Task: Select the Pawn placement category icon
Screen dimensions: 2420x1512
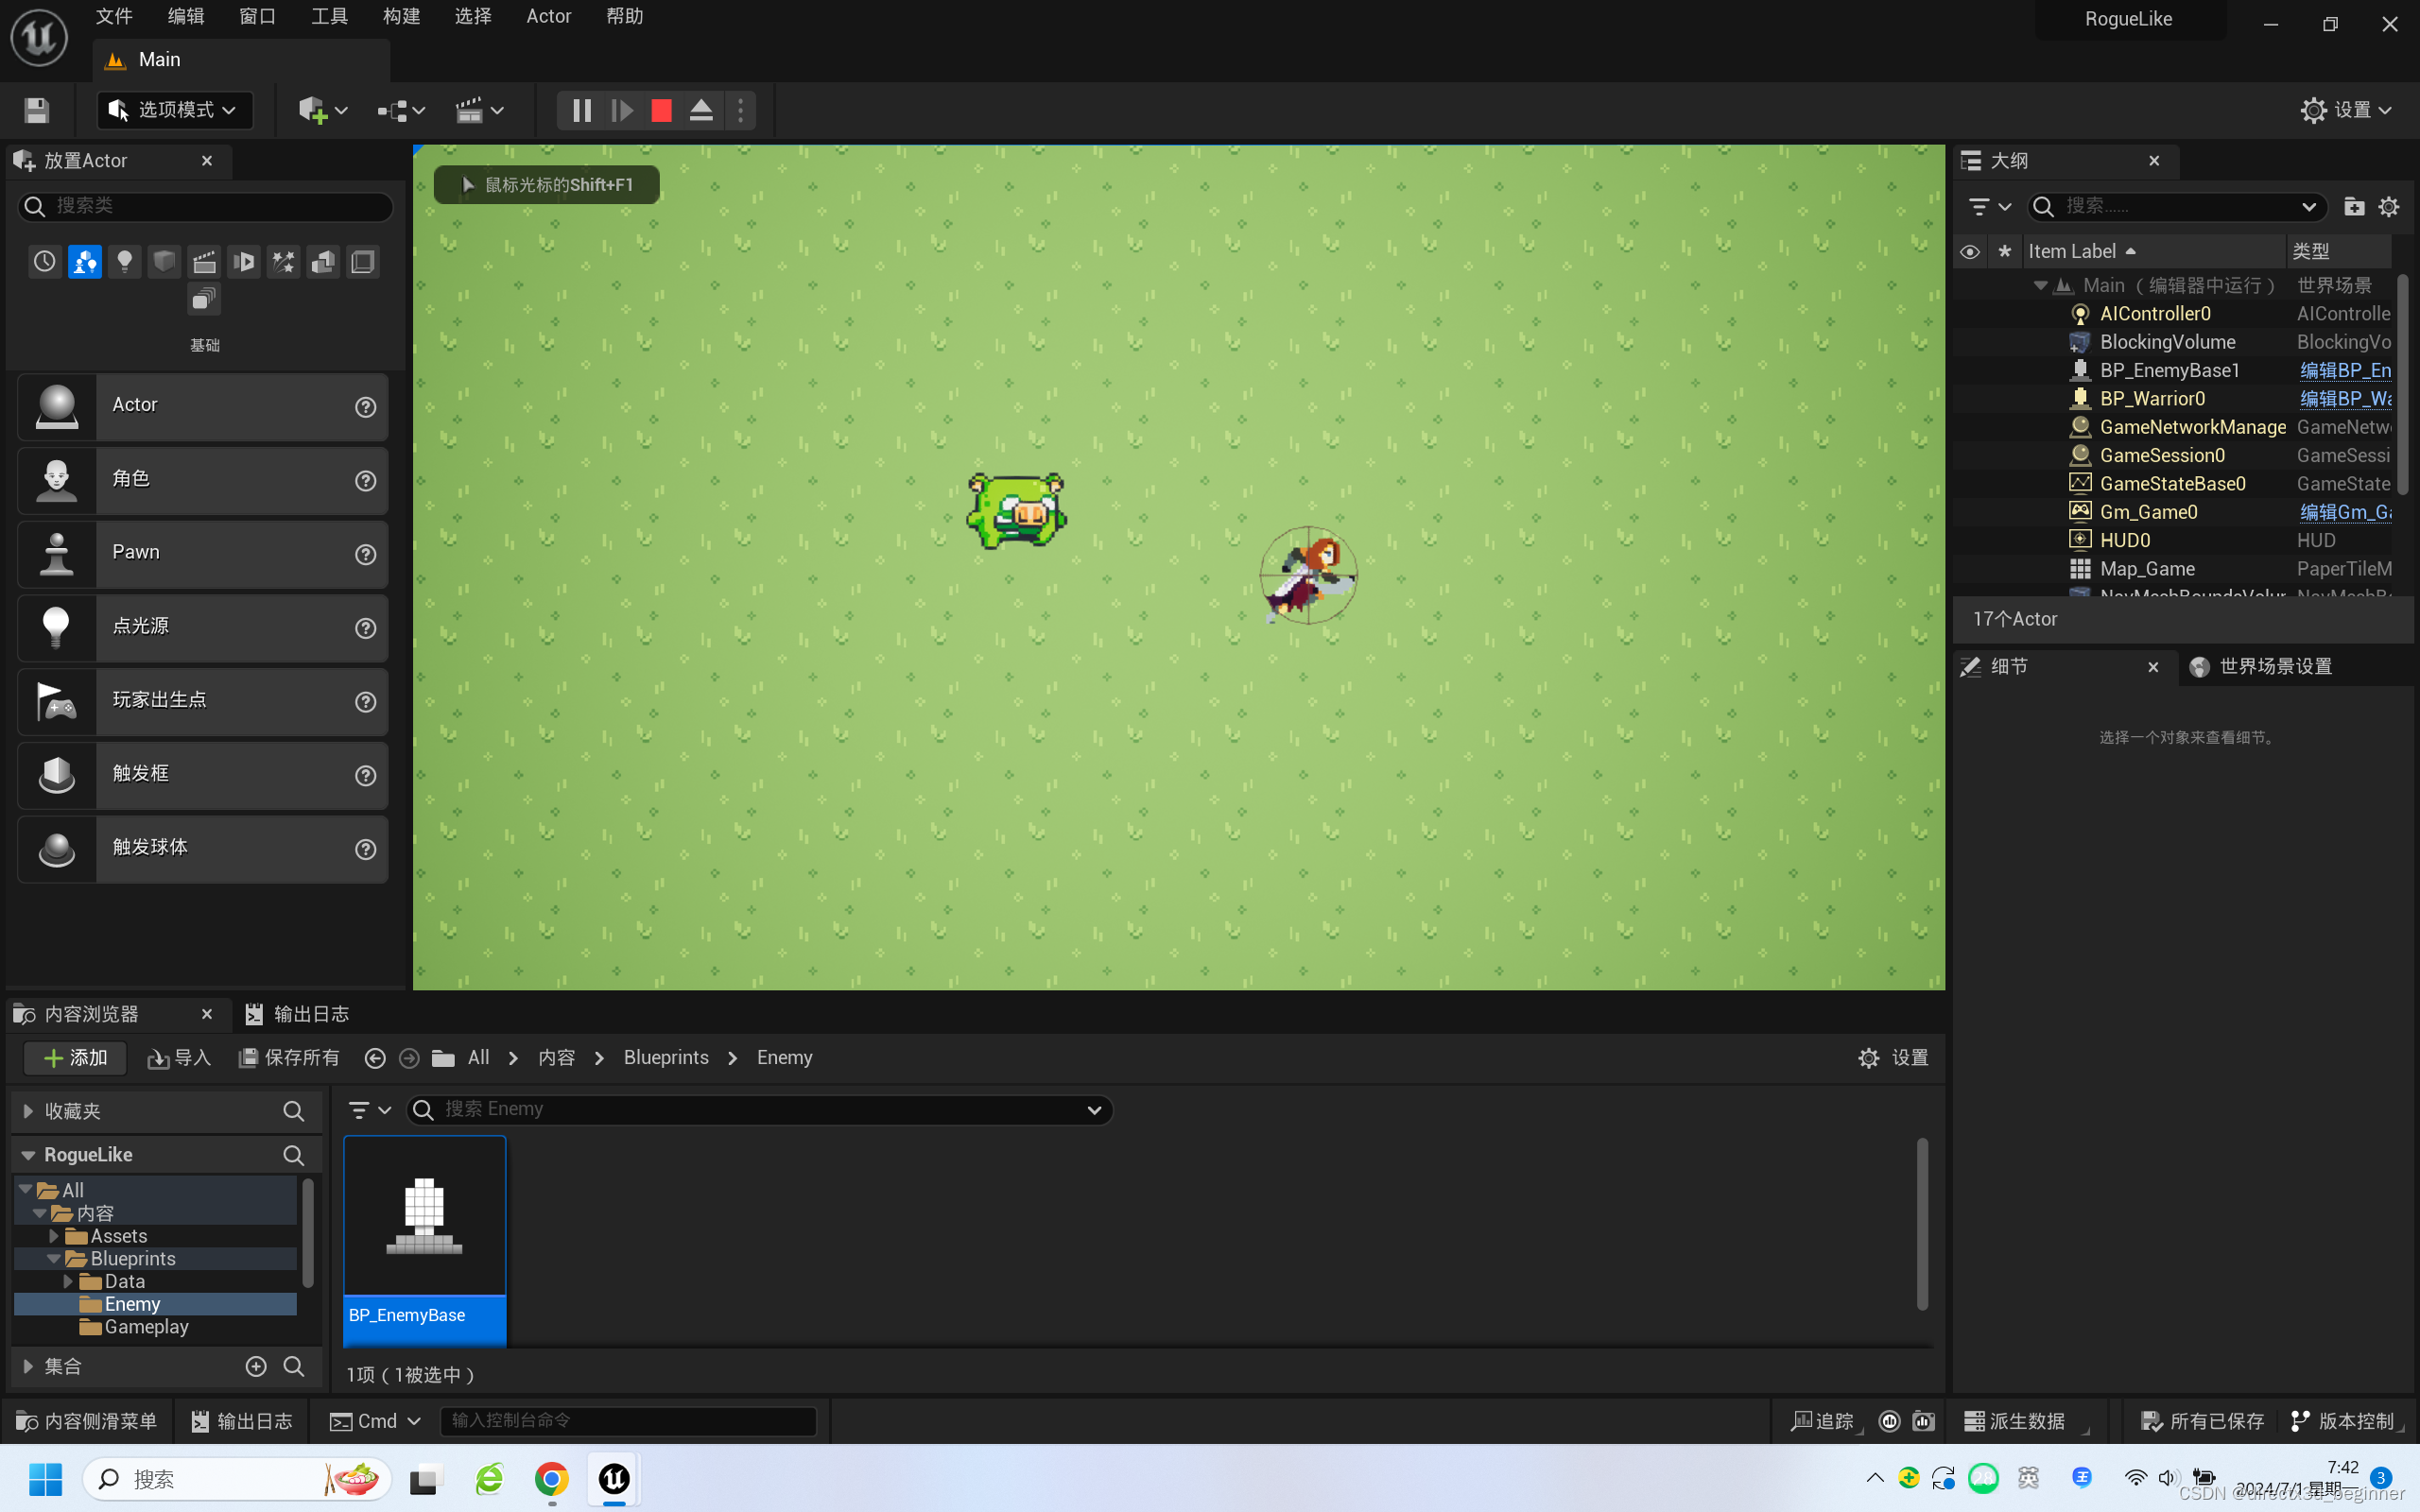Action: (56, 554)
